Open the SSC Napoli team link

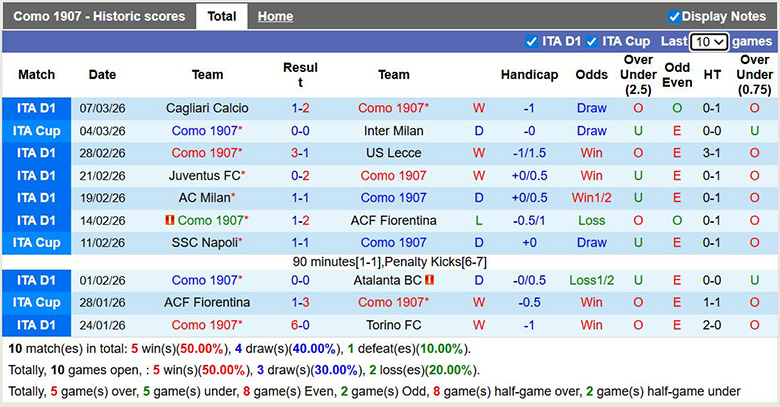(207, 242)
